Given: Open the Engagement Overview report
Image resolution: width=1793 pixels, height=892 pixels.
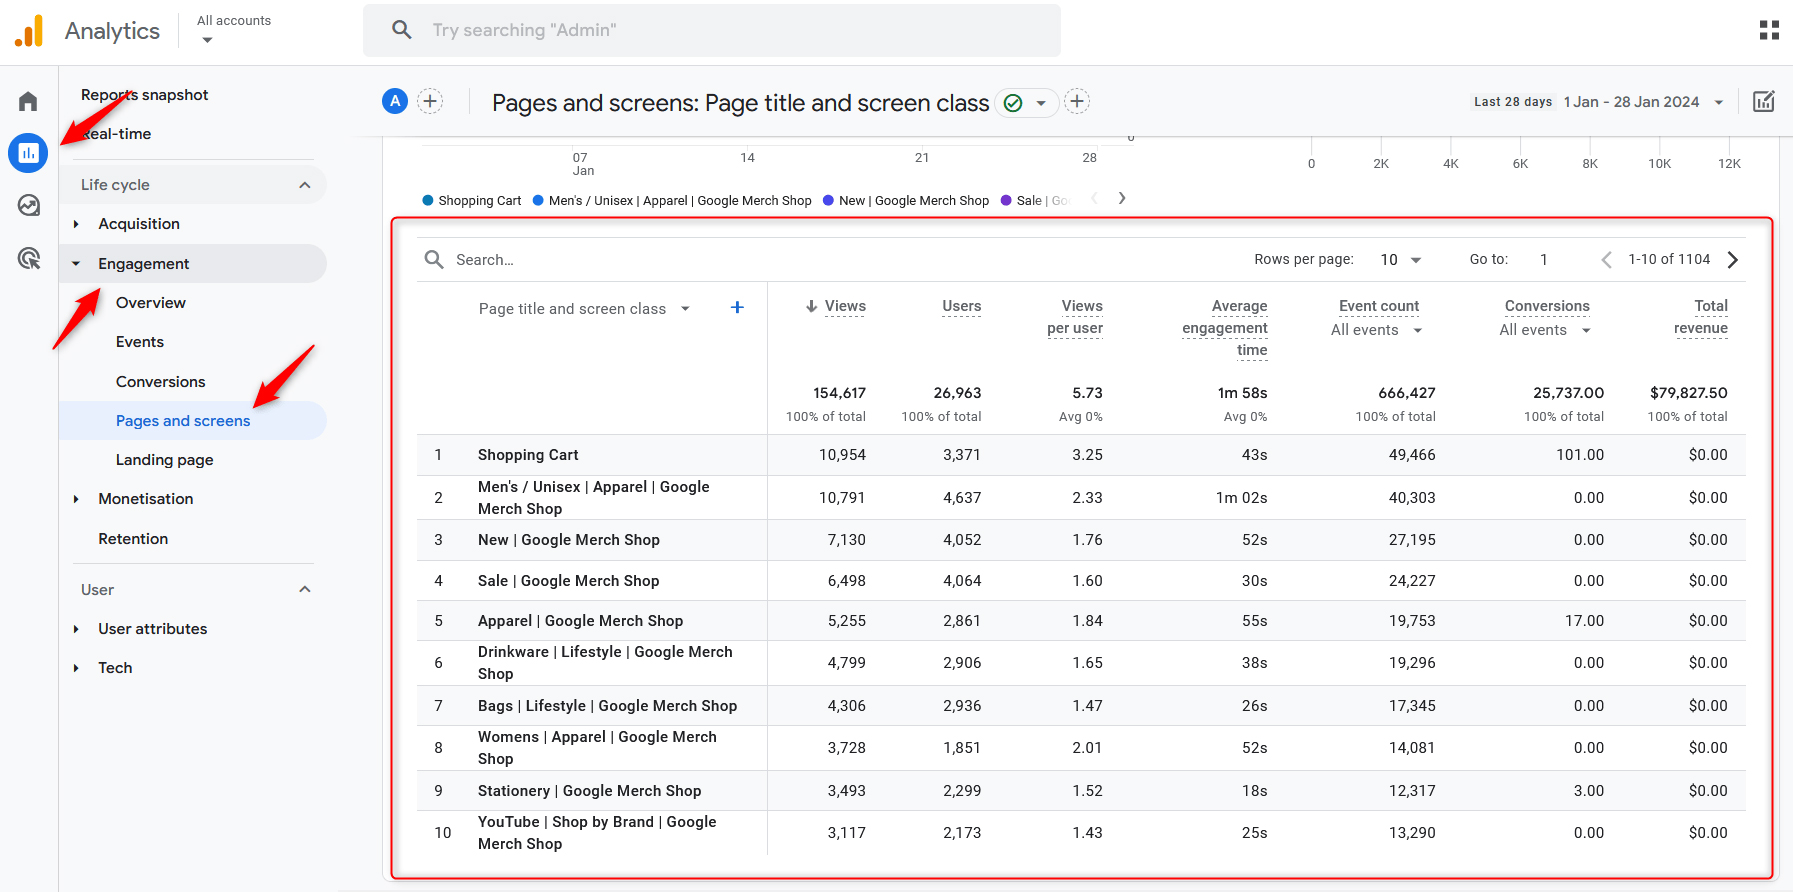Looking at the screenshot, I should tap(150, 303).
